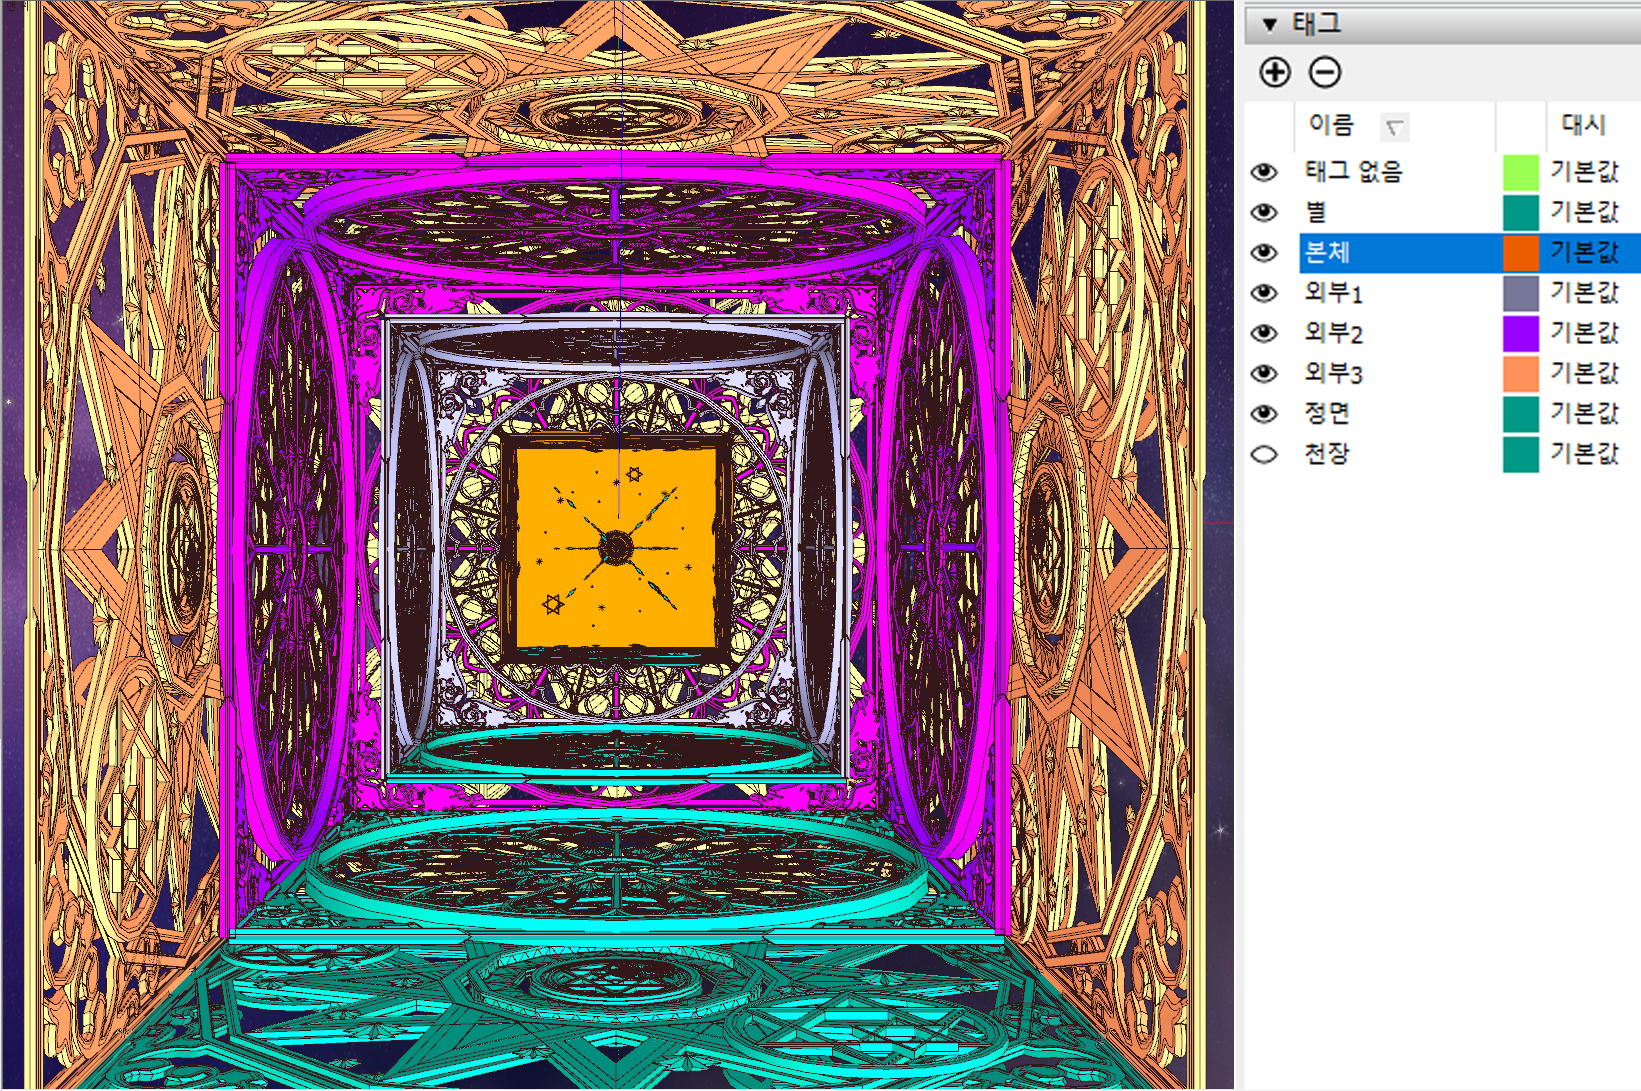Image resolution: width=1641 pixels, height=1091 pixels.
Task: Open the orange color swatch for 본체
Action: (1520, 252)
